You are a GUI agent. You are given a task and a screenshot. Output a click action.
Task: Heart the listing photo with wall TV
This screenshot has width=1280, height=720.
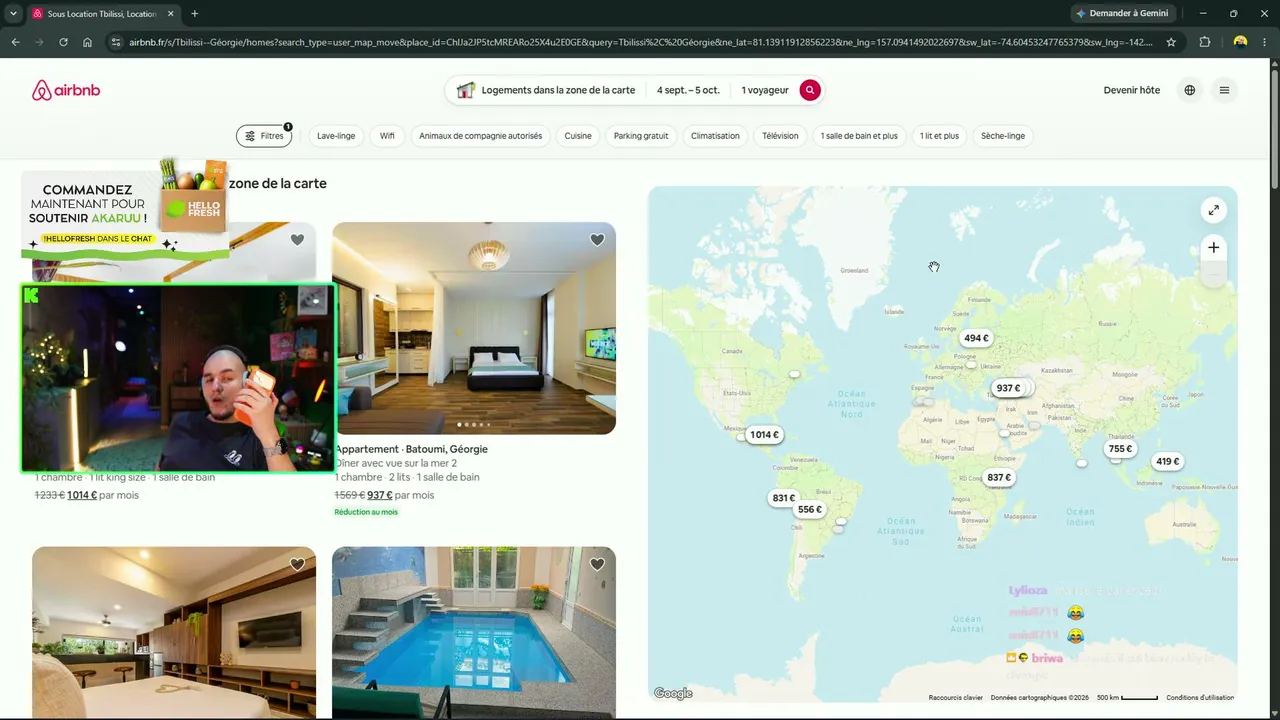297,565
